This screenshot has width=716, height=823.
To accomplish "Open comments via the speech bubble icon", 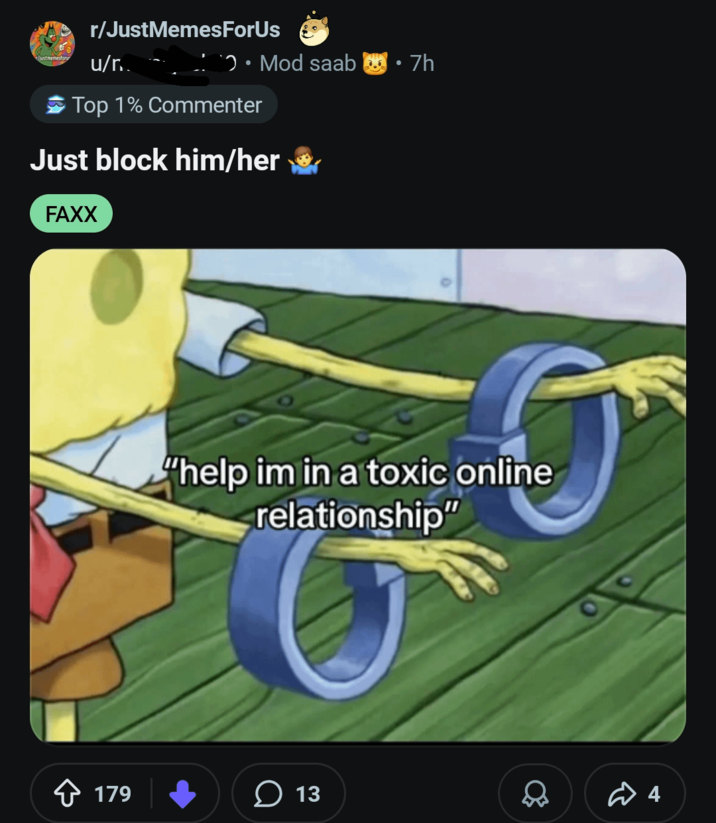I will pos(268,794).
